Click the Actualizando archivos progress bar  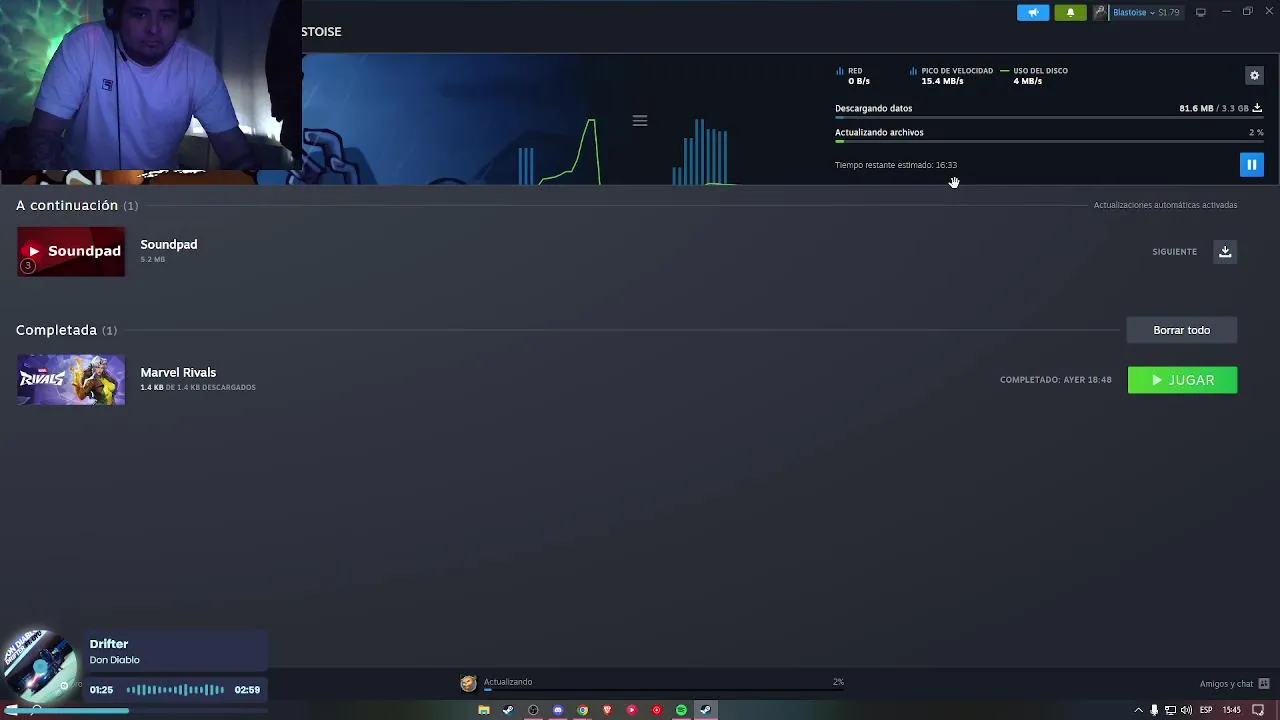point(1049,142)
